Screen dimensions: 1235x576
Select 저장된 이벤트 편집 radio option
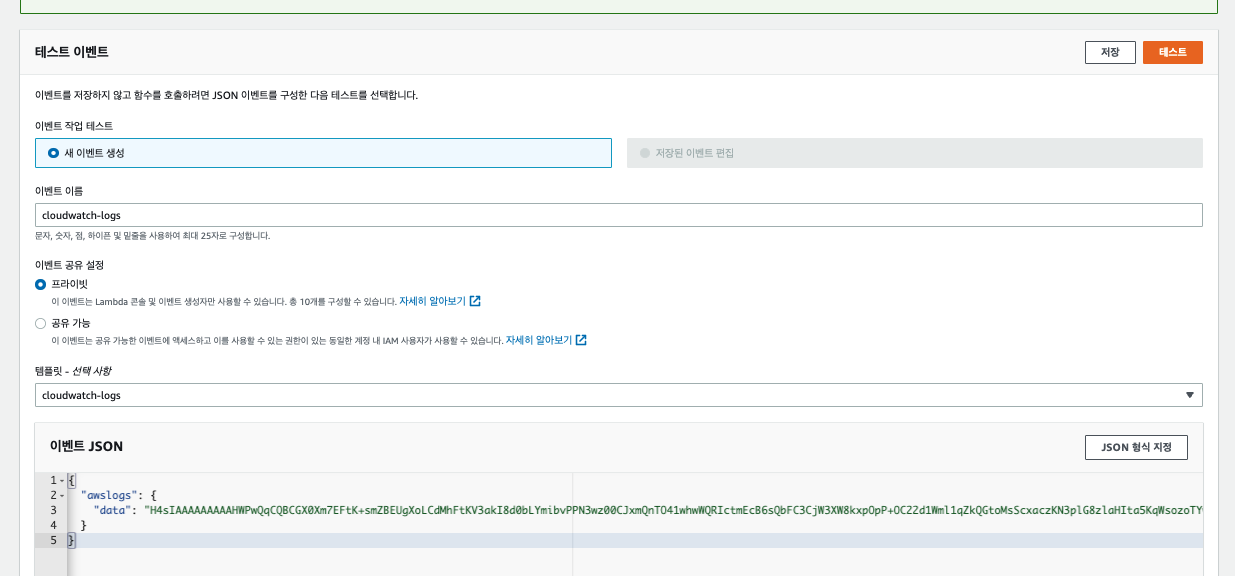pyautogui.click(x=645, y=153)
